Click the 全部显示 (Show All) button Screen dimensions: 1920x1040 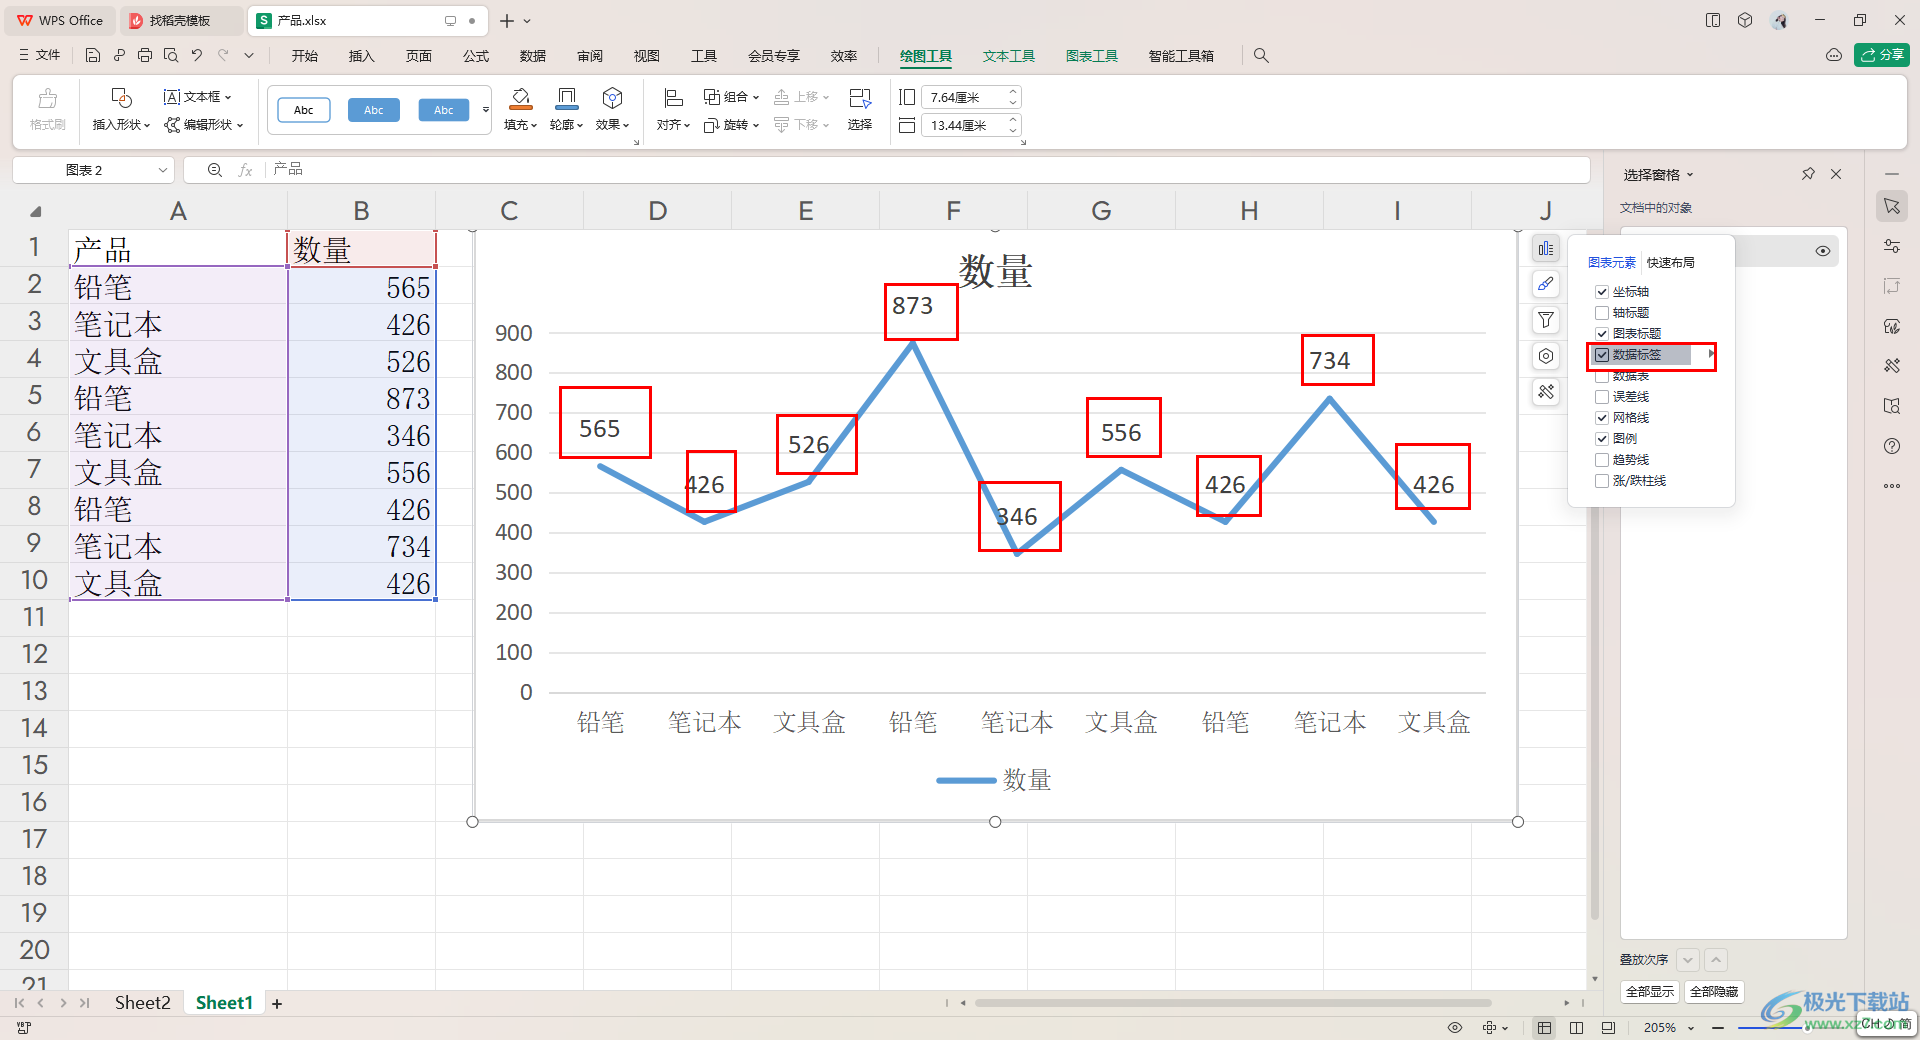tap(1650, 992)
